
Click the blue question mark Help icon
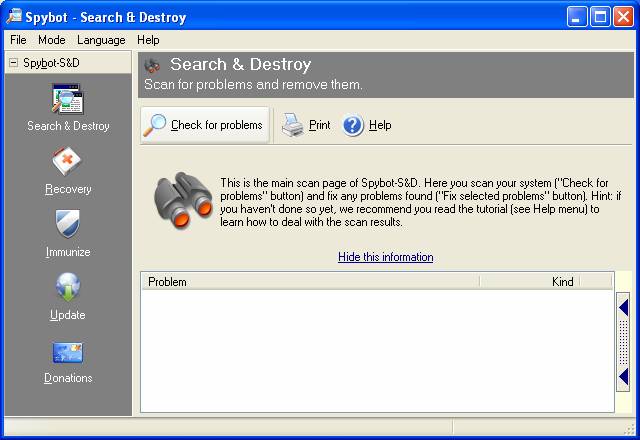point(353,125)
